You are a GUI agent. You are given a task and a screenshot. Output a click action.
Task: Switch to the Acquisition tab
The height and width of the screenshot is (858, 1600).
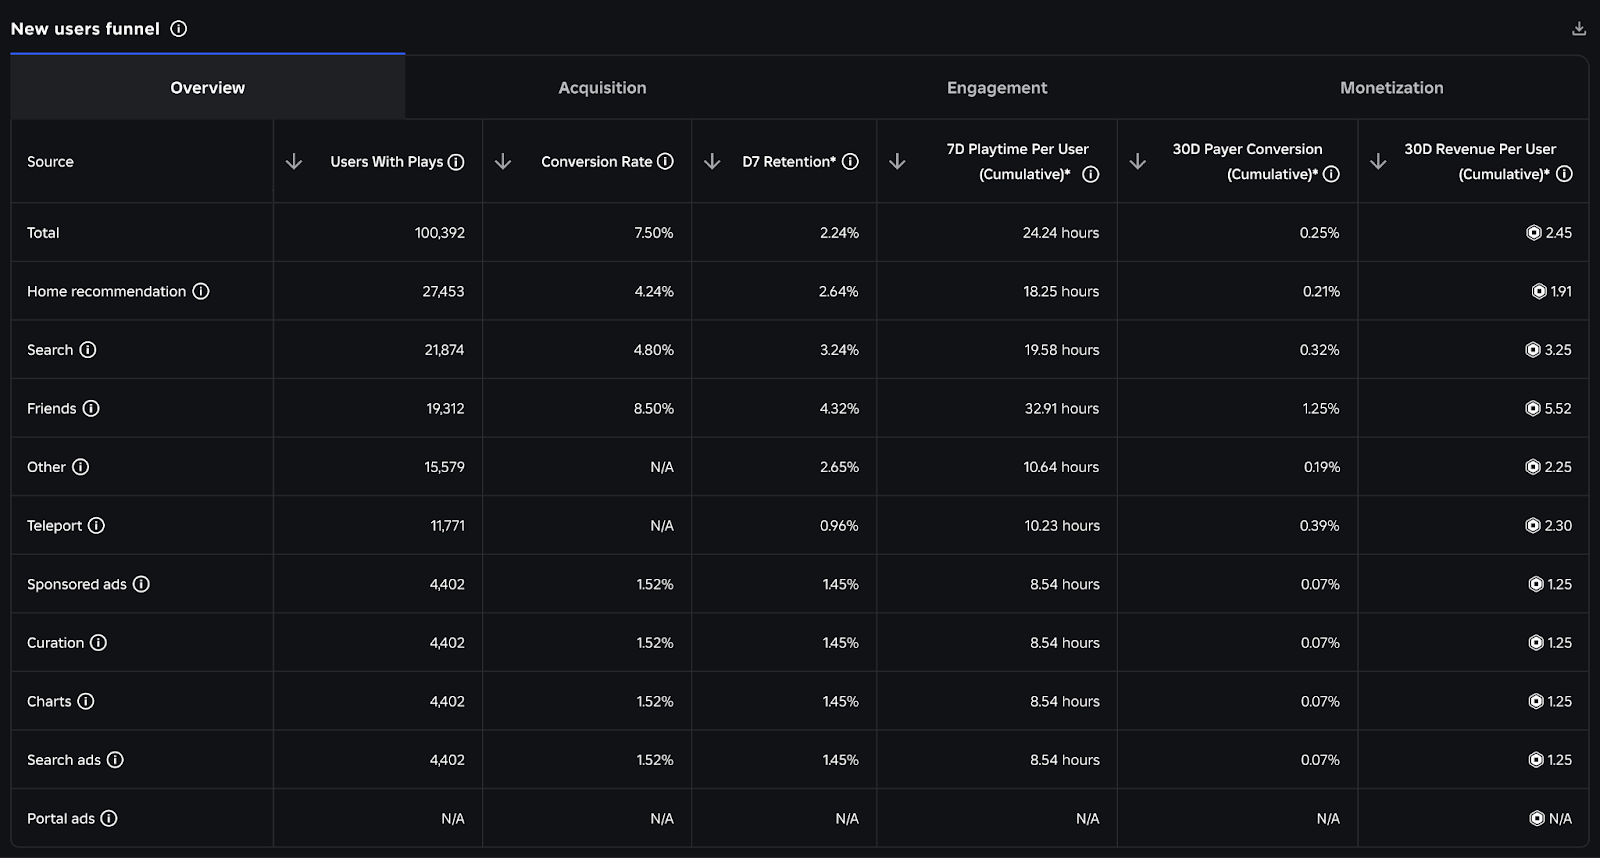point(602,88)
